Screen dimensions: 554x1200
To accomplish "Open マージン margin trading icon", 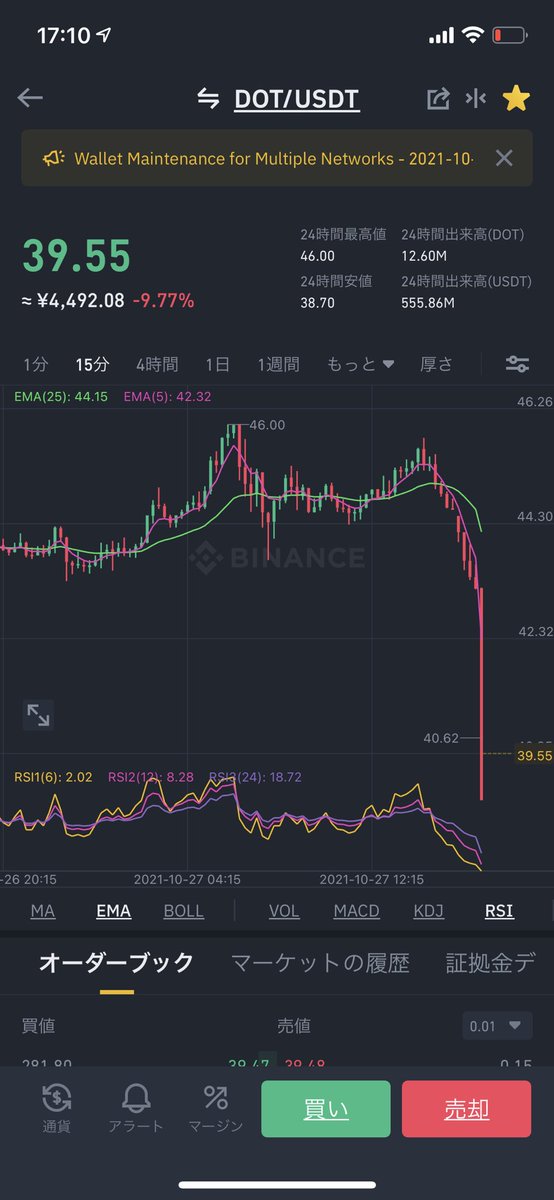I will [215, 1108].
